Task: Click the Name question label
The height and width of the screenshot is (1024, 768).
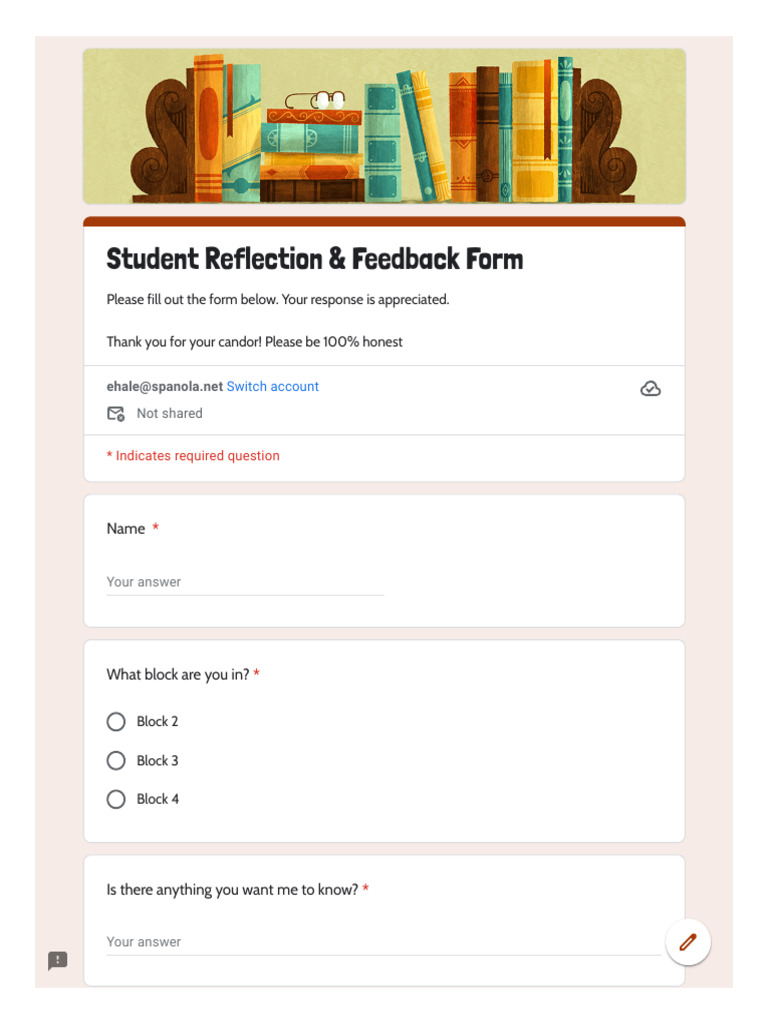Action: pos(126,529)
